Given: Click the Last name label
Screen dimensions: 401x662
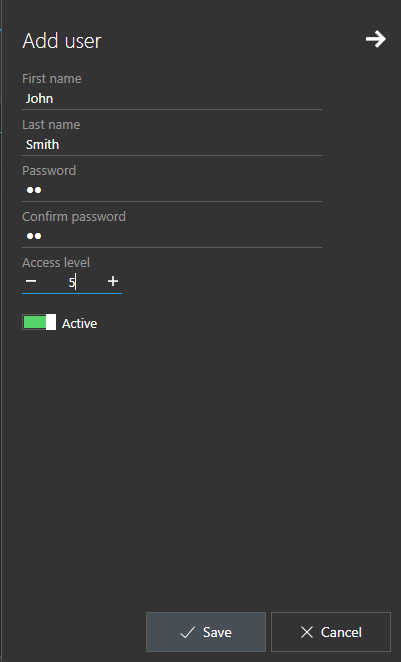Looking at the screenshot, I should (x=51, y=125).
